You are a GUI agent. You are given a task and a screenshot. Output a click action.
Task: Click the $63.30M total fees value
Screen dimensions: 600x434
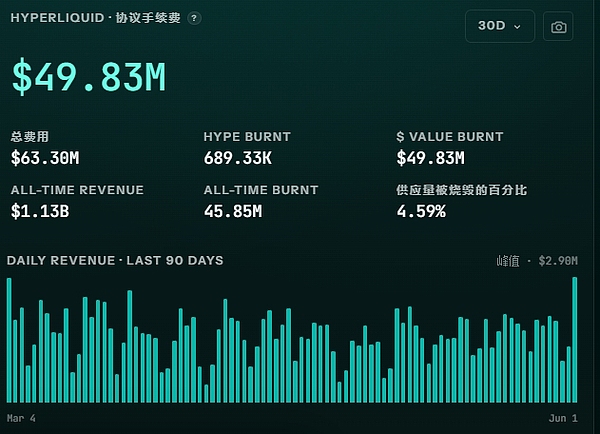pyautogui.click(x=45, y=158)
